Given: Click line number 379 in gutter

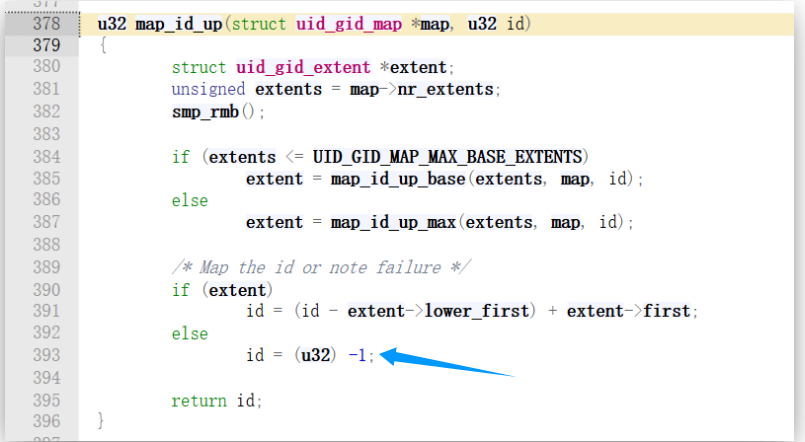Looking at the screenshot, I should click(47, 45).
